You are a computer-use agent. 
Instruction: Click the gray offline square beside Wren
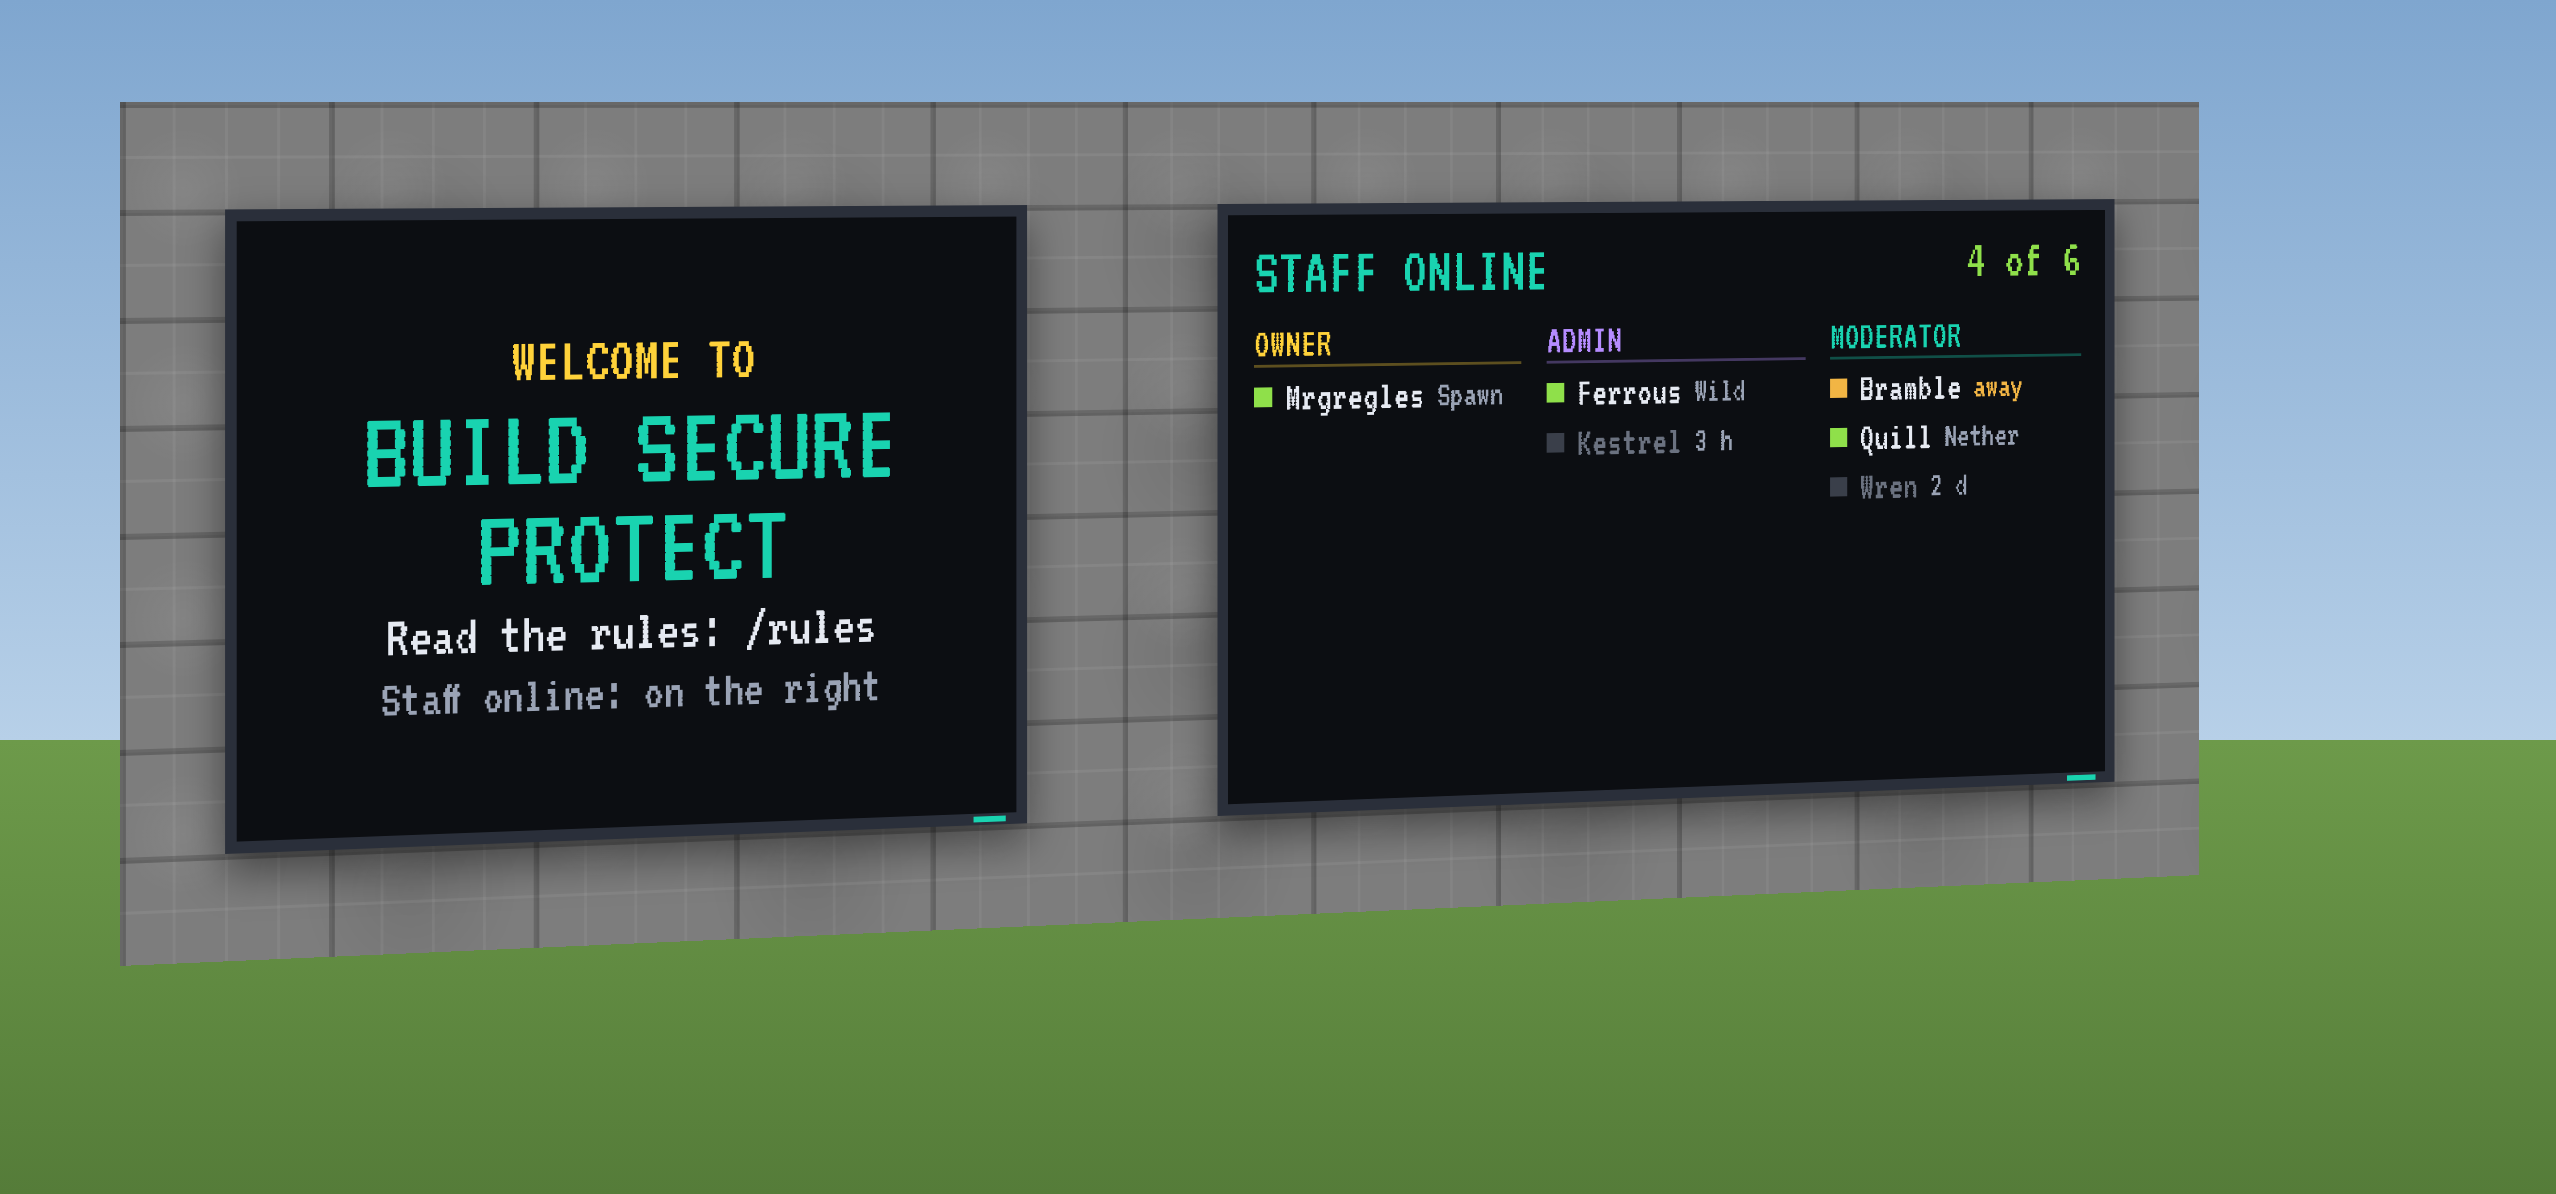[1838, 487]
